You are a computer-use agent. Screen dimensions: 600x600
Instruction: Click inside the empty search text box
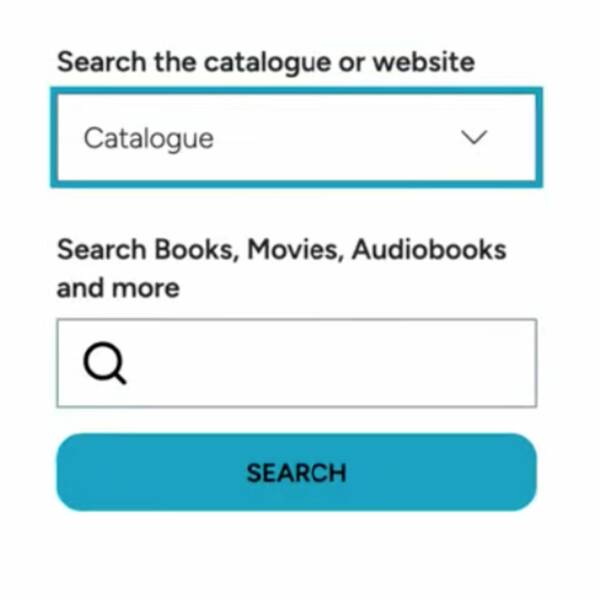[297, 363]
